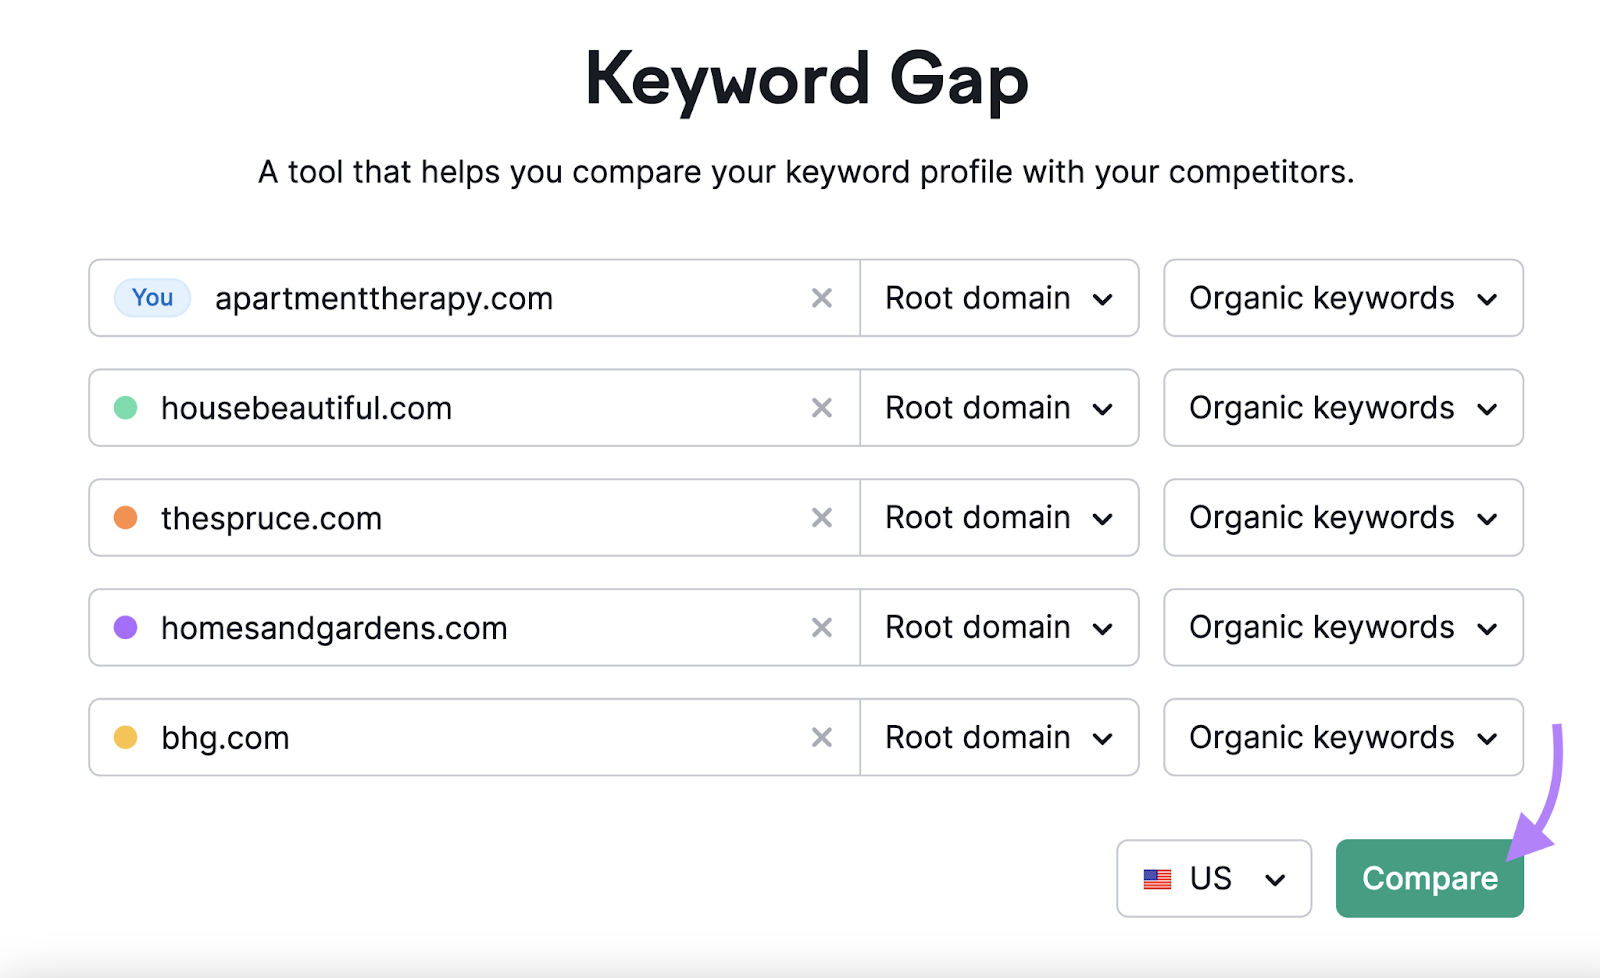Click the green Compare button
Image resolution: width=1600 pixels, height=978 pixels.
pos(1428,878)
